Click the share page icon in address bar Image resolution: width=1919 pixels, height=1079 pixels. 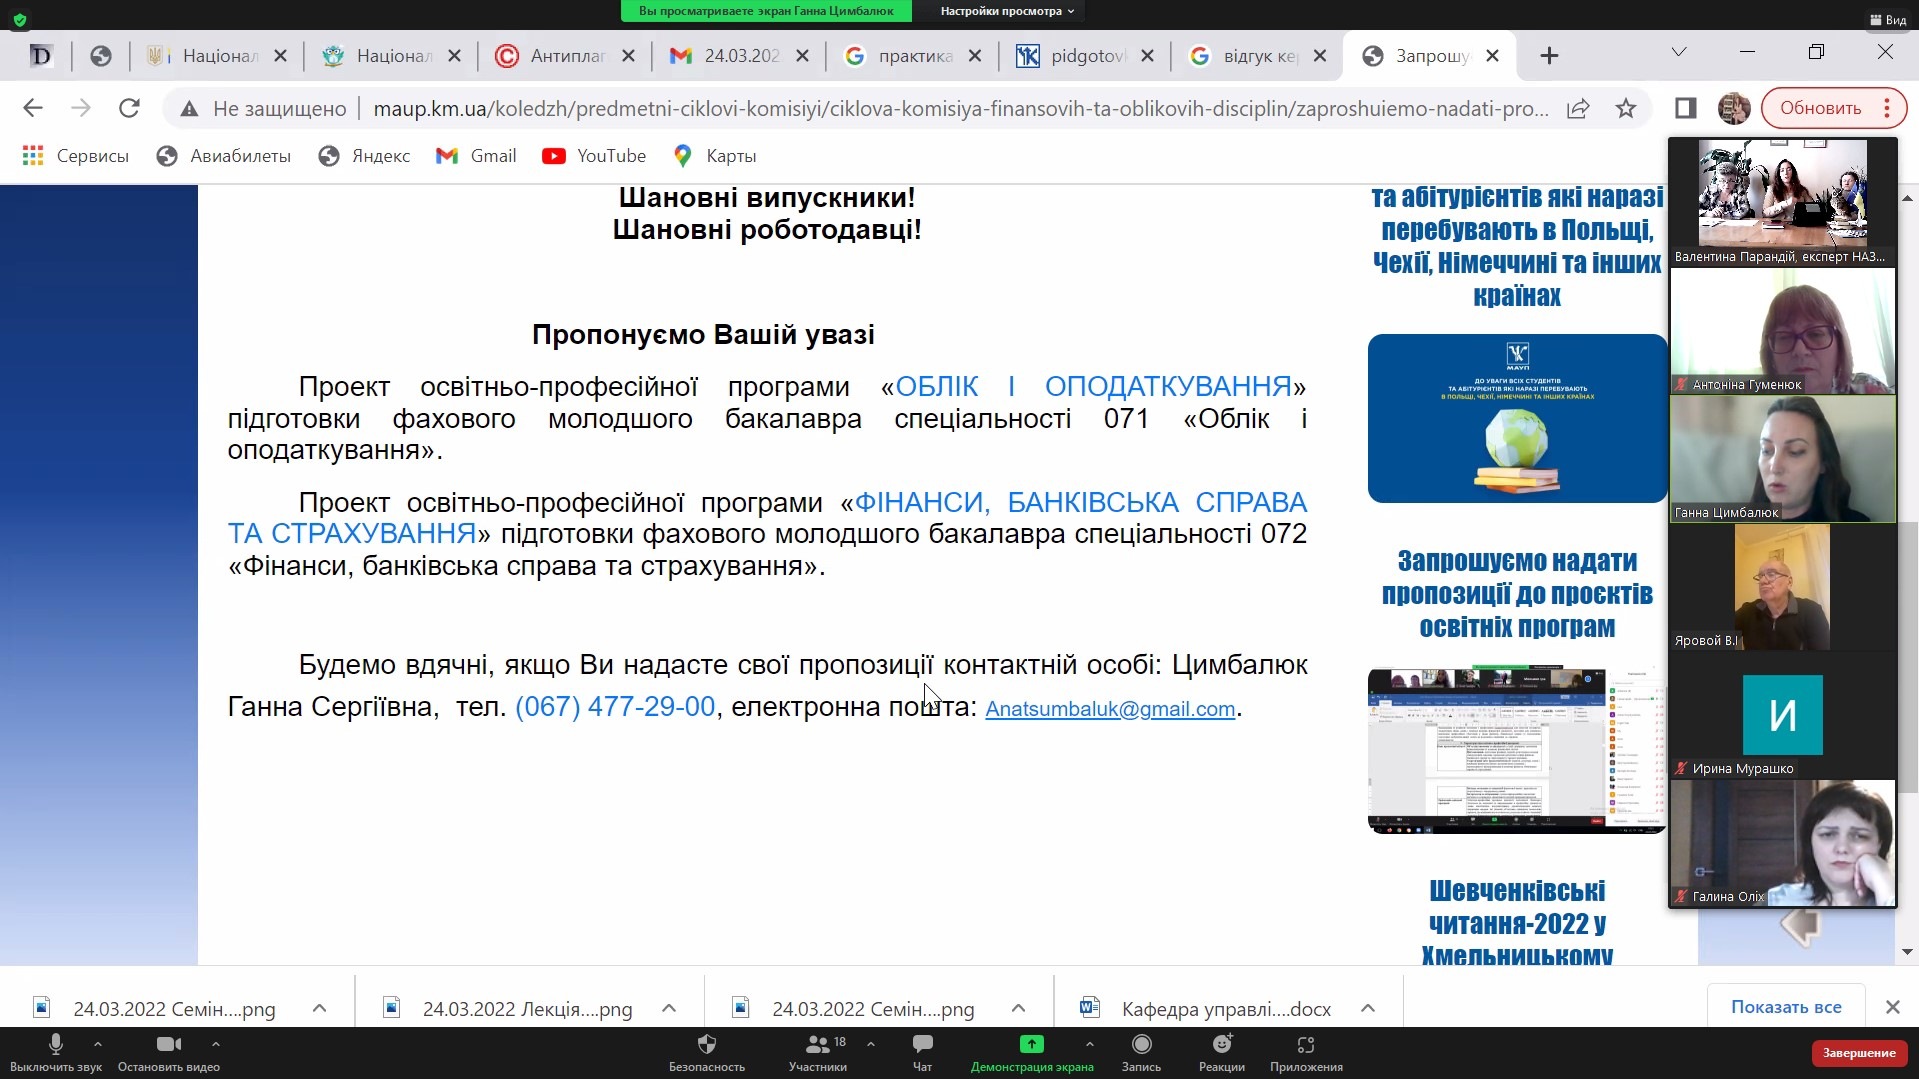[x=1578, y=108]
